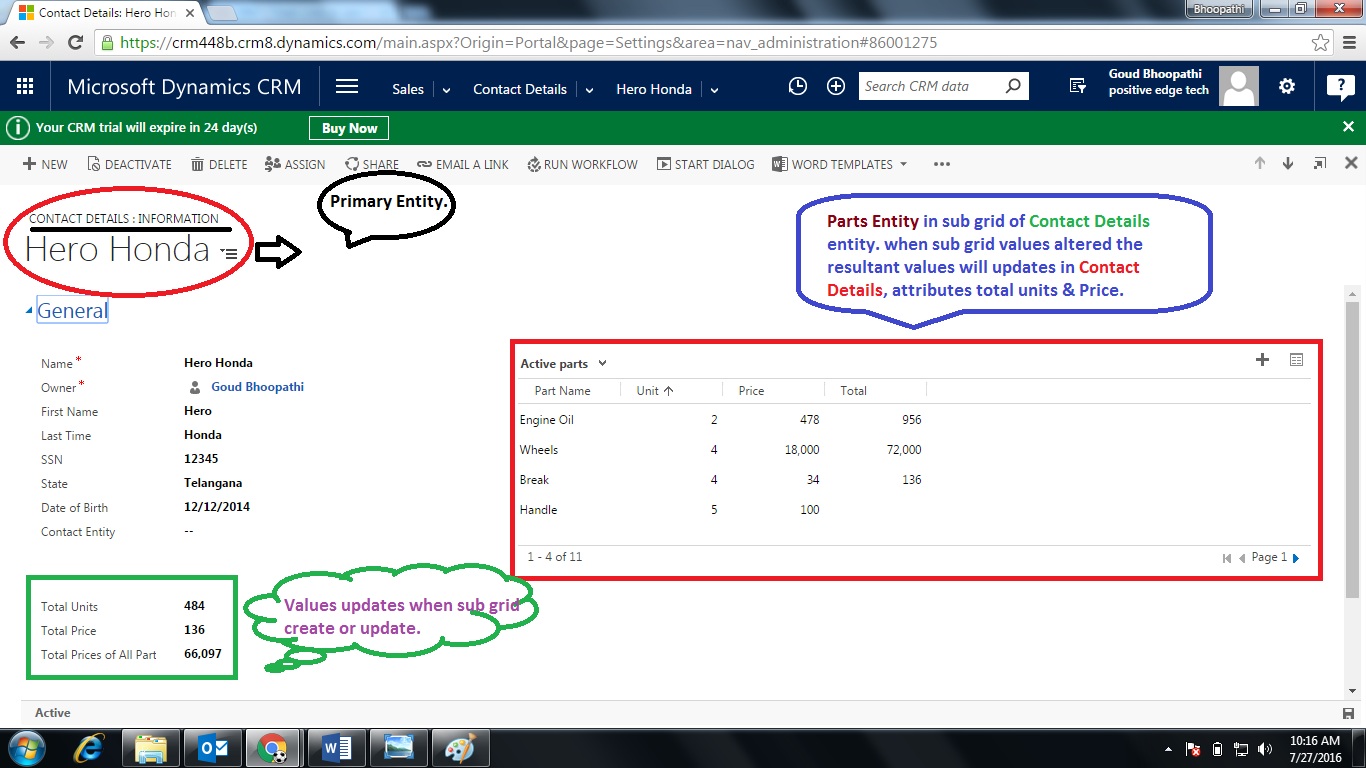Screen dimensions: 1366x768
Task: Expand the Hero Honda navigation chevron
Action: click(x=714, y=90)
